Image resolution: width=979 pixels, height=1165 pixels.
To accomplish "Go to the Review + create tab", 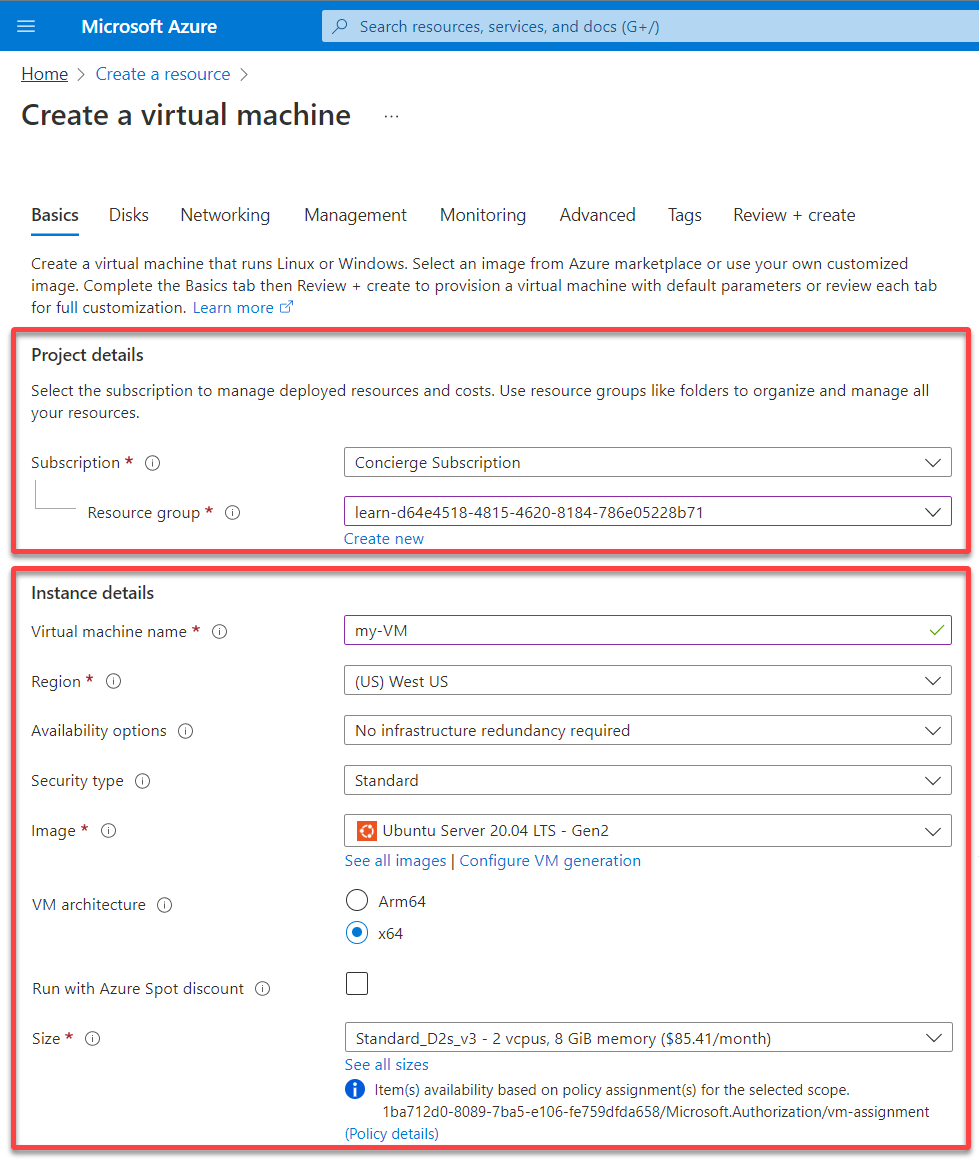I will click(x=794, y=215).
